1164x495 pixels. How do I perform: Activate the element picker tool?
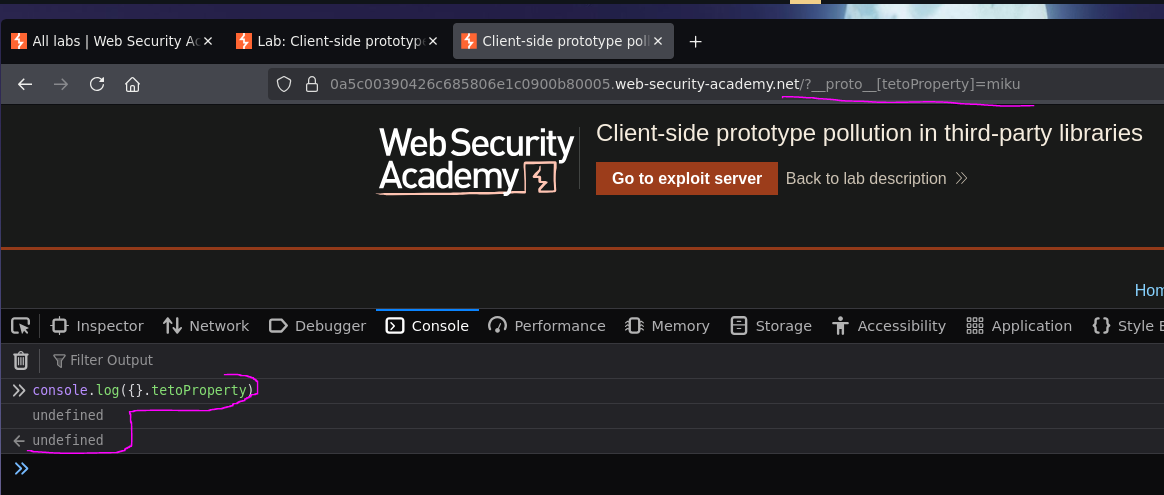click(x=21, y=326)
